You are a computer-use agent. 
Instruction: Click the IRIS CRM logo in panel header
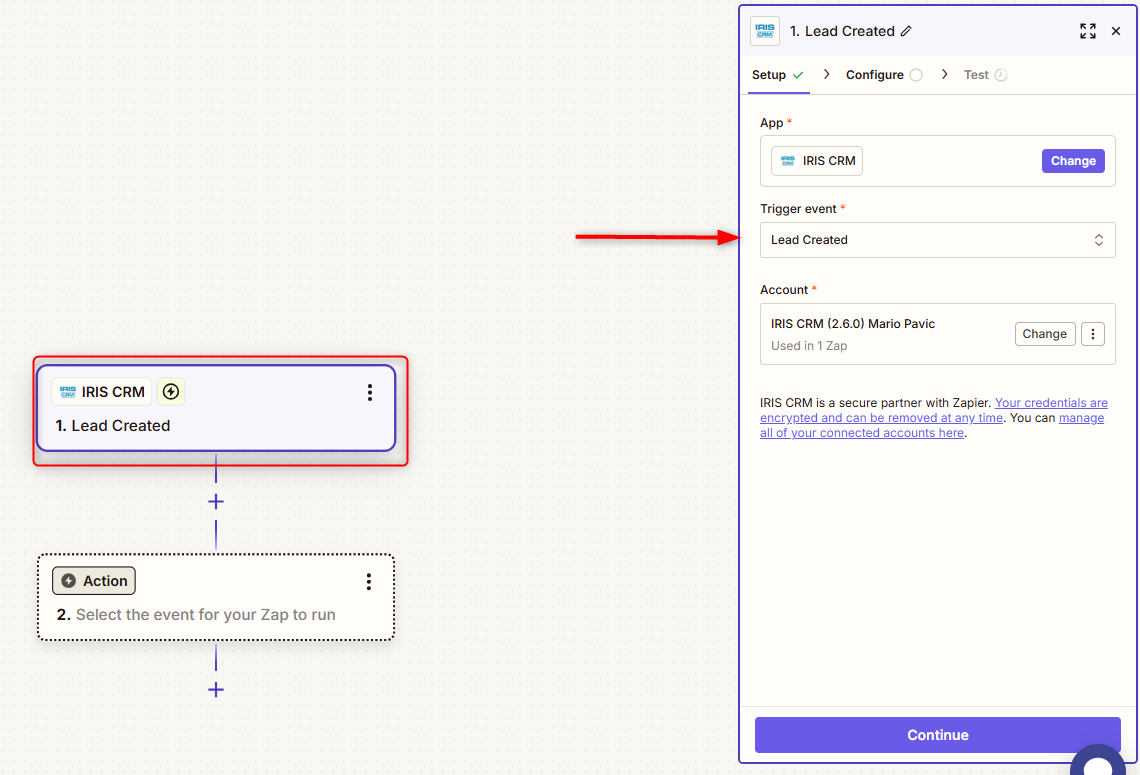765,31
